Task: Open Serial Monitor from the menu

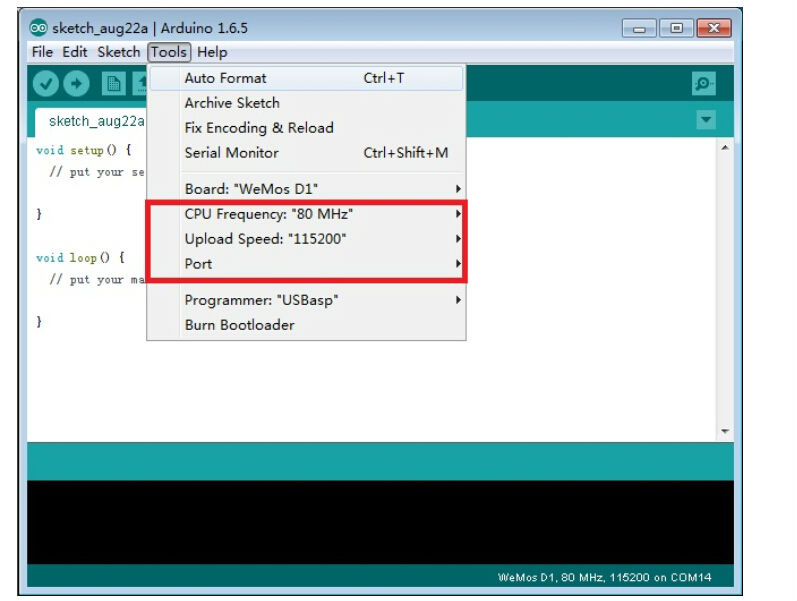Action: pyautogui.click(x=232, y=153)
